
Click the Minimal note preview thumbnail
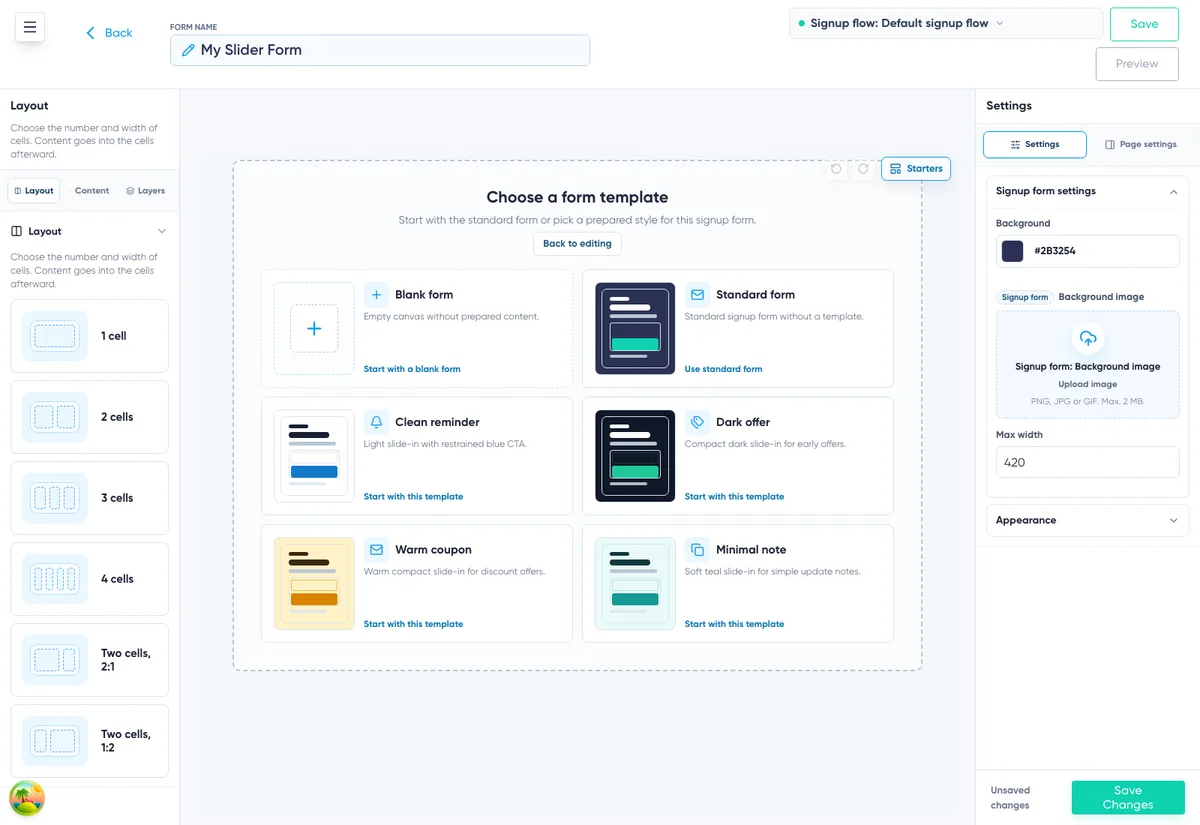[x=635, y=583]
